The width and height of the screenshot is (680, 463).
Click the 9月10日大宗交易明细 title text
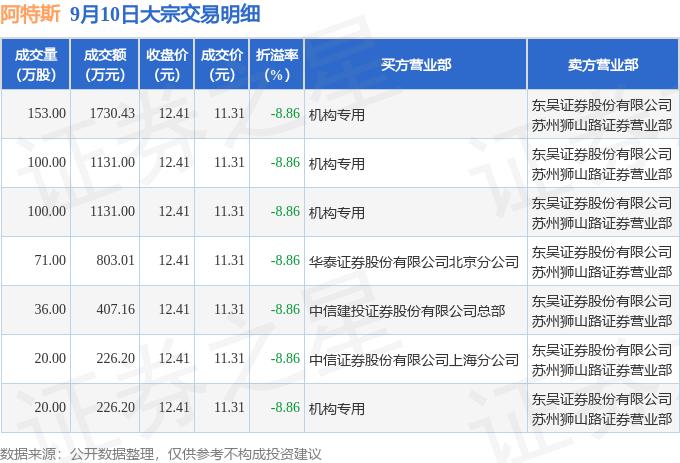point(165,14)
